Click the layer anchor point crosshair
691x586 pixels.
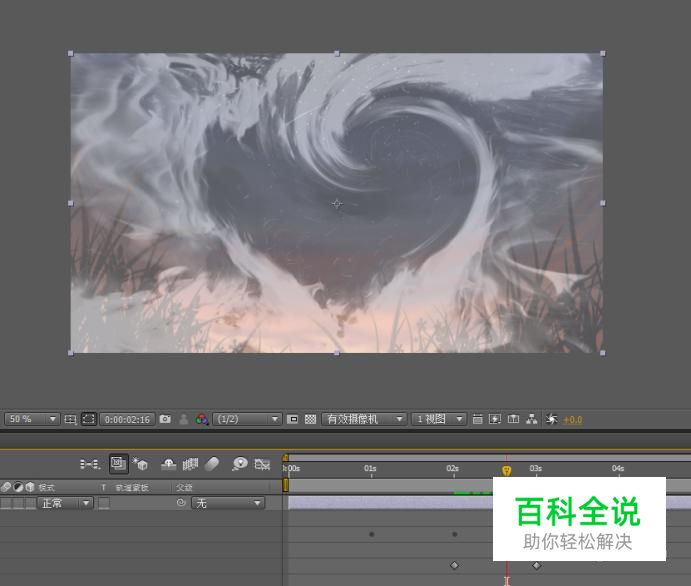[x=337, y=204]
